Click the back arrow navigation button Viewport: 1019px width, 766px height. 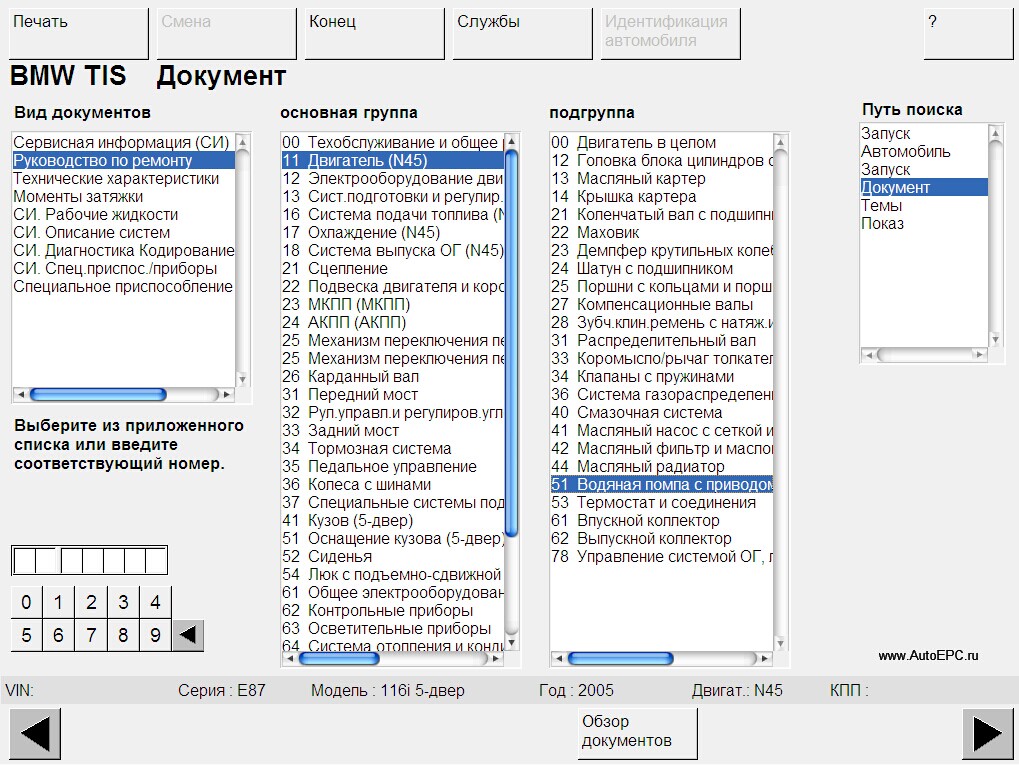35,734
